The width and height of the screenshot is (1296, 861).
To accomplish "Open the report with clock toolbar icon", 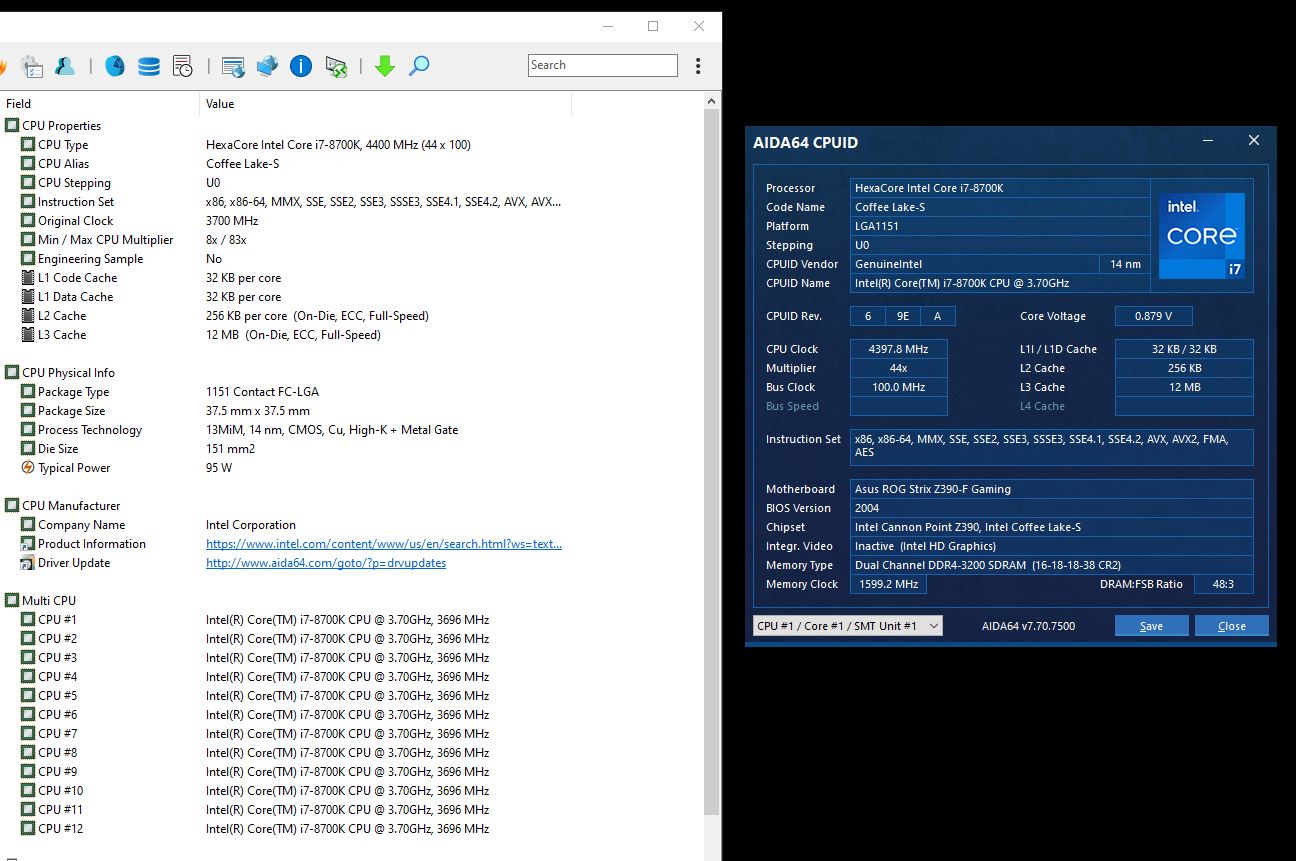I will (183, 66).
